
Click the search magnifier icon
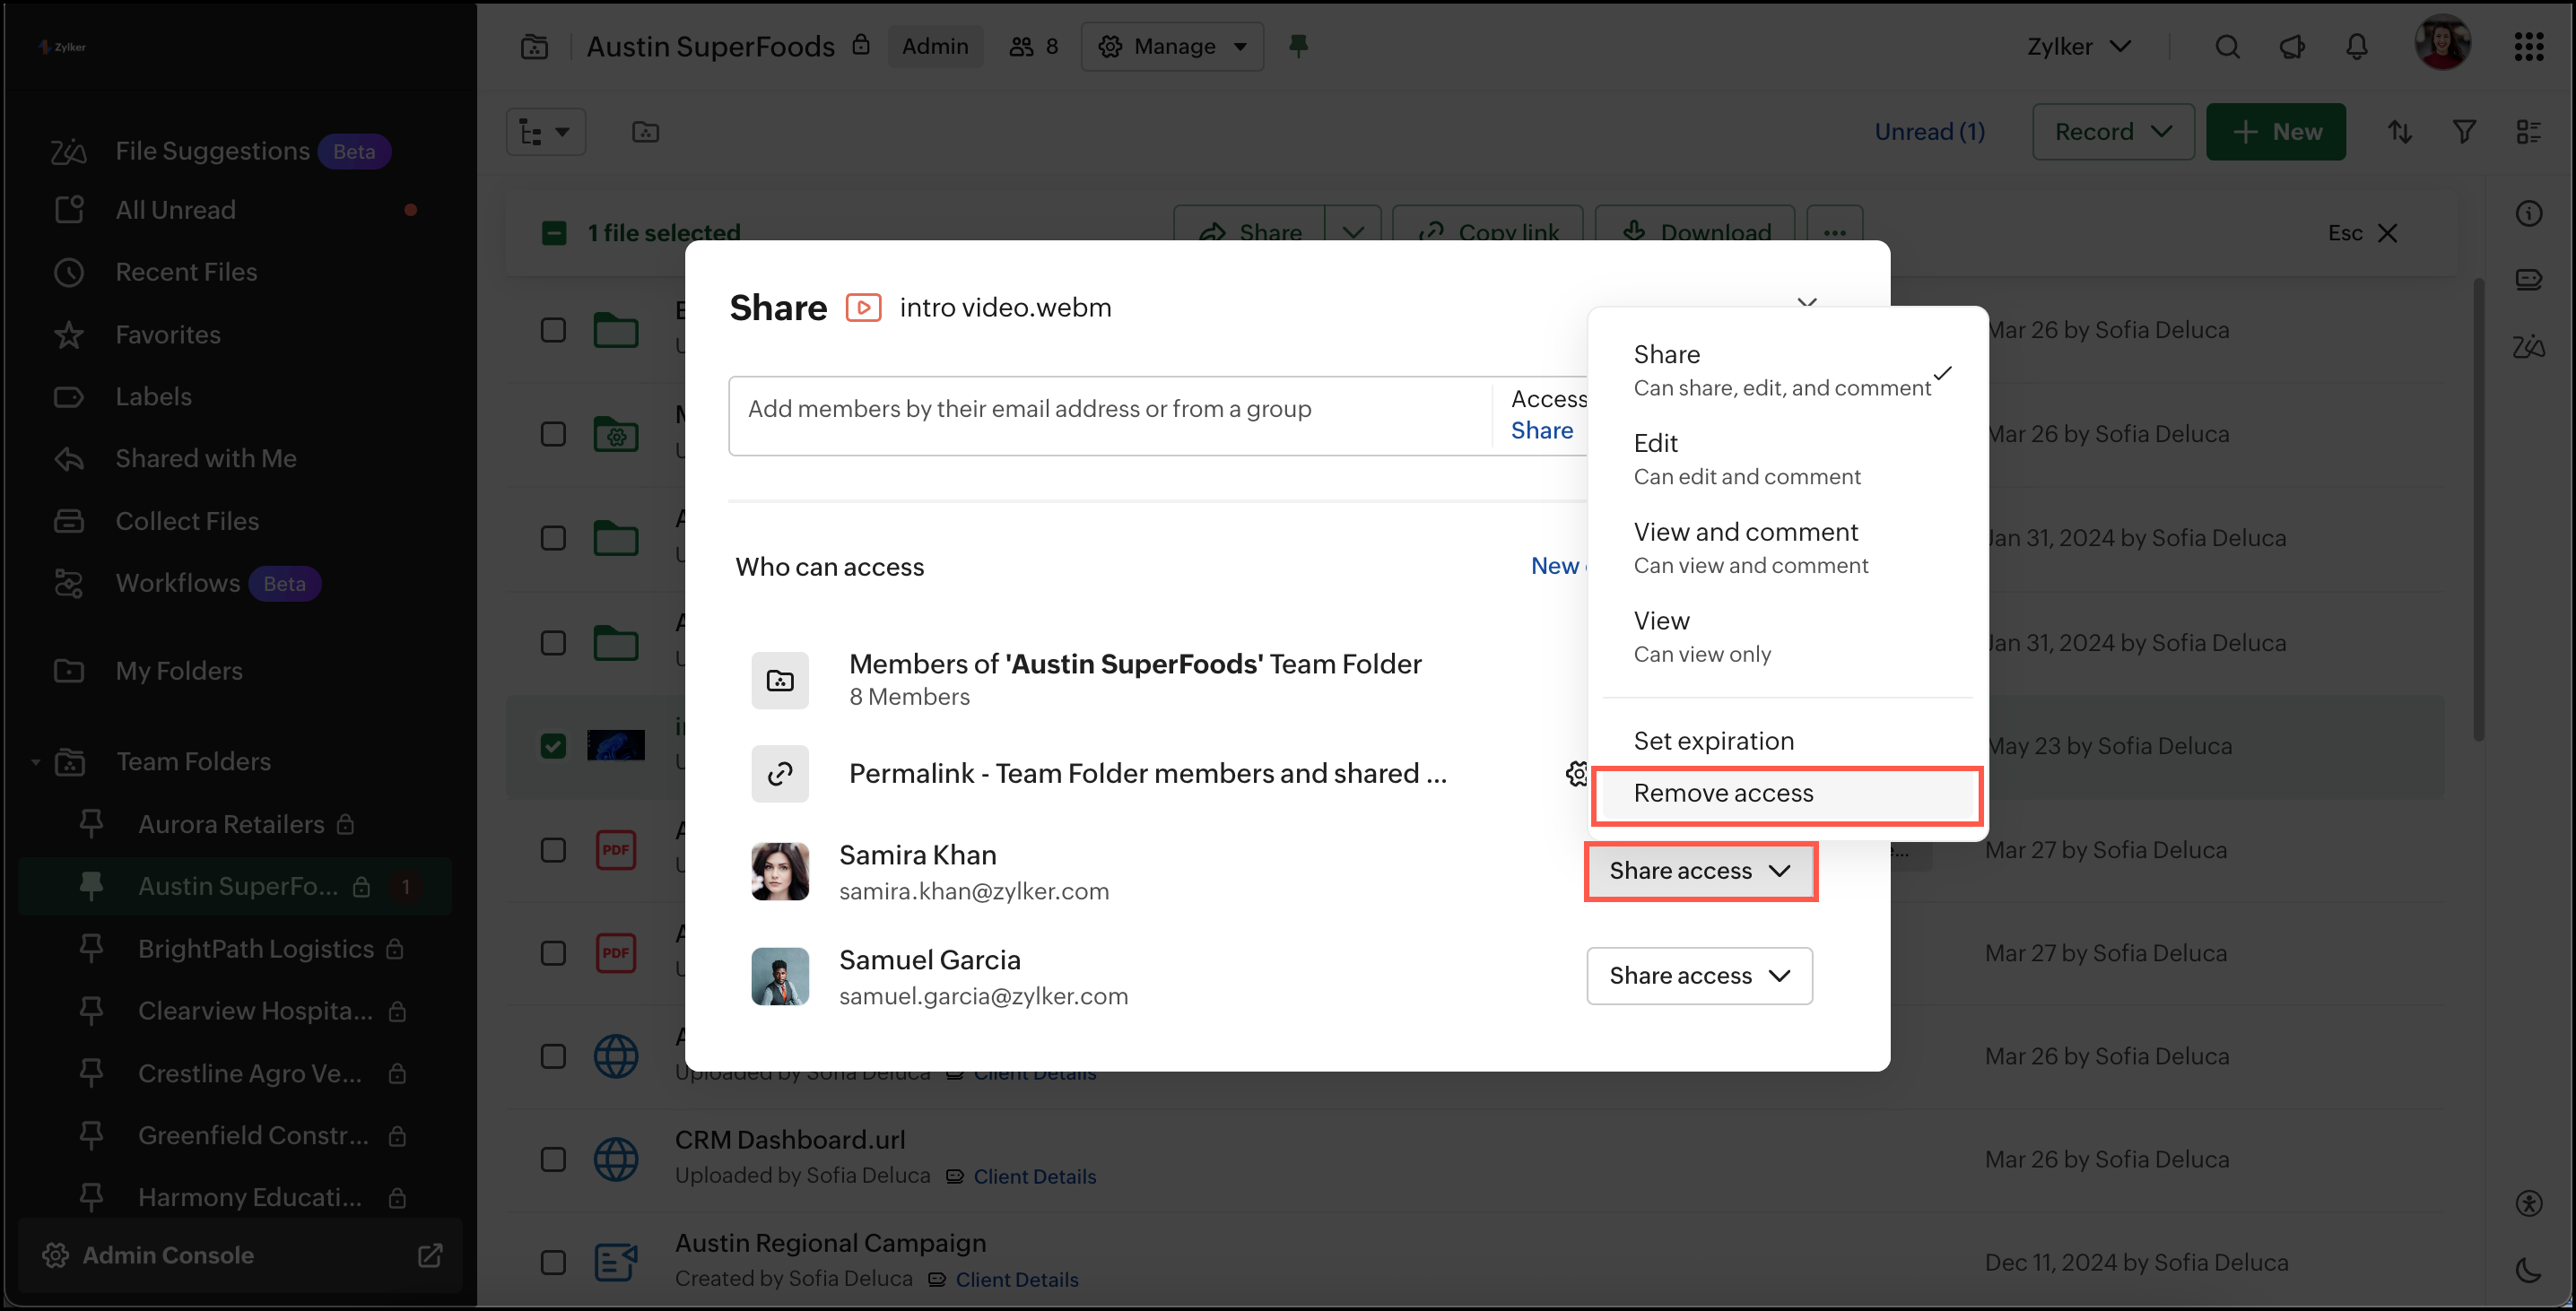2226,47
